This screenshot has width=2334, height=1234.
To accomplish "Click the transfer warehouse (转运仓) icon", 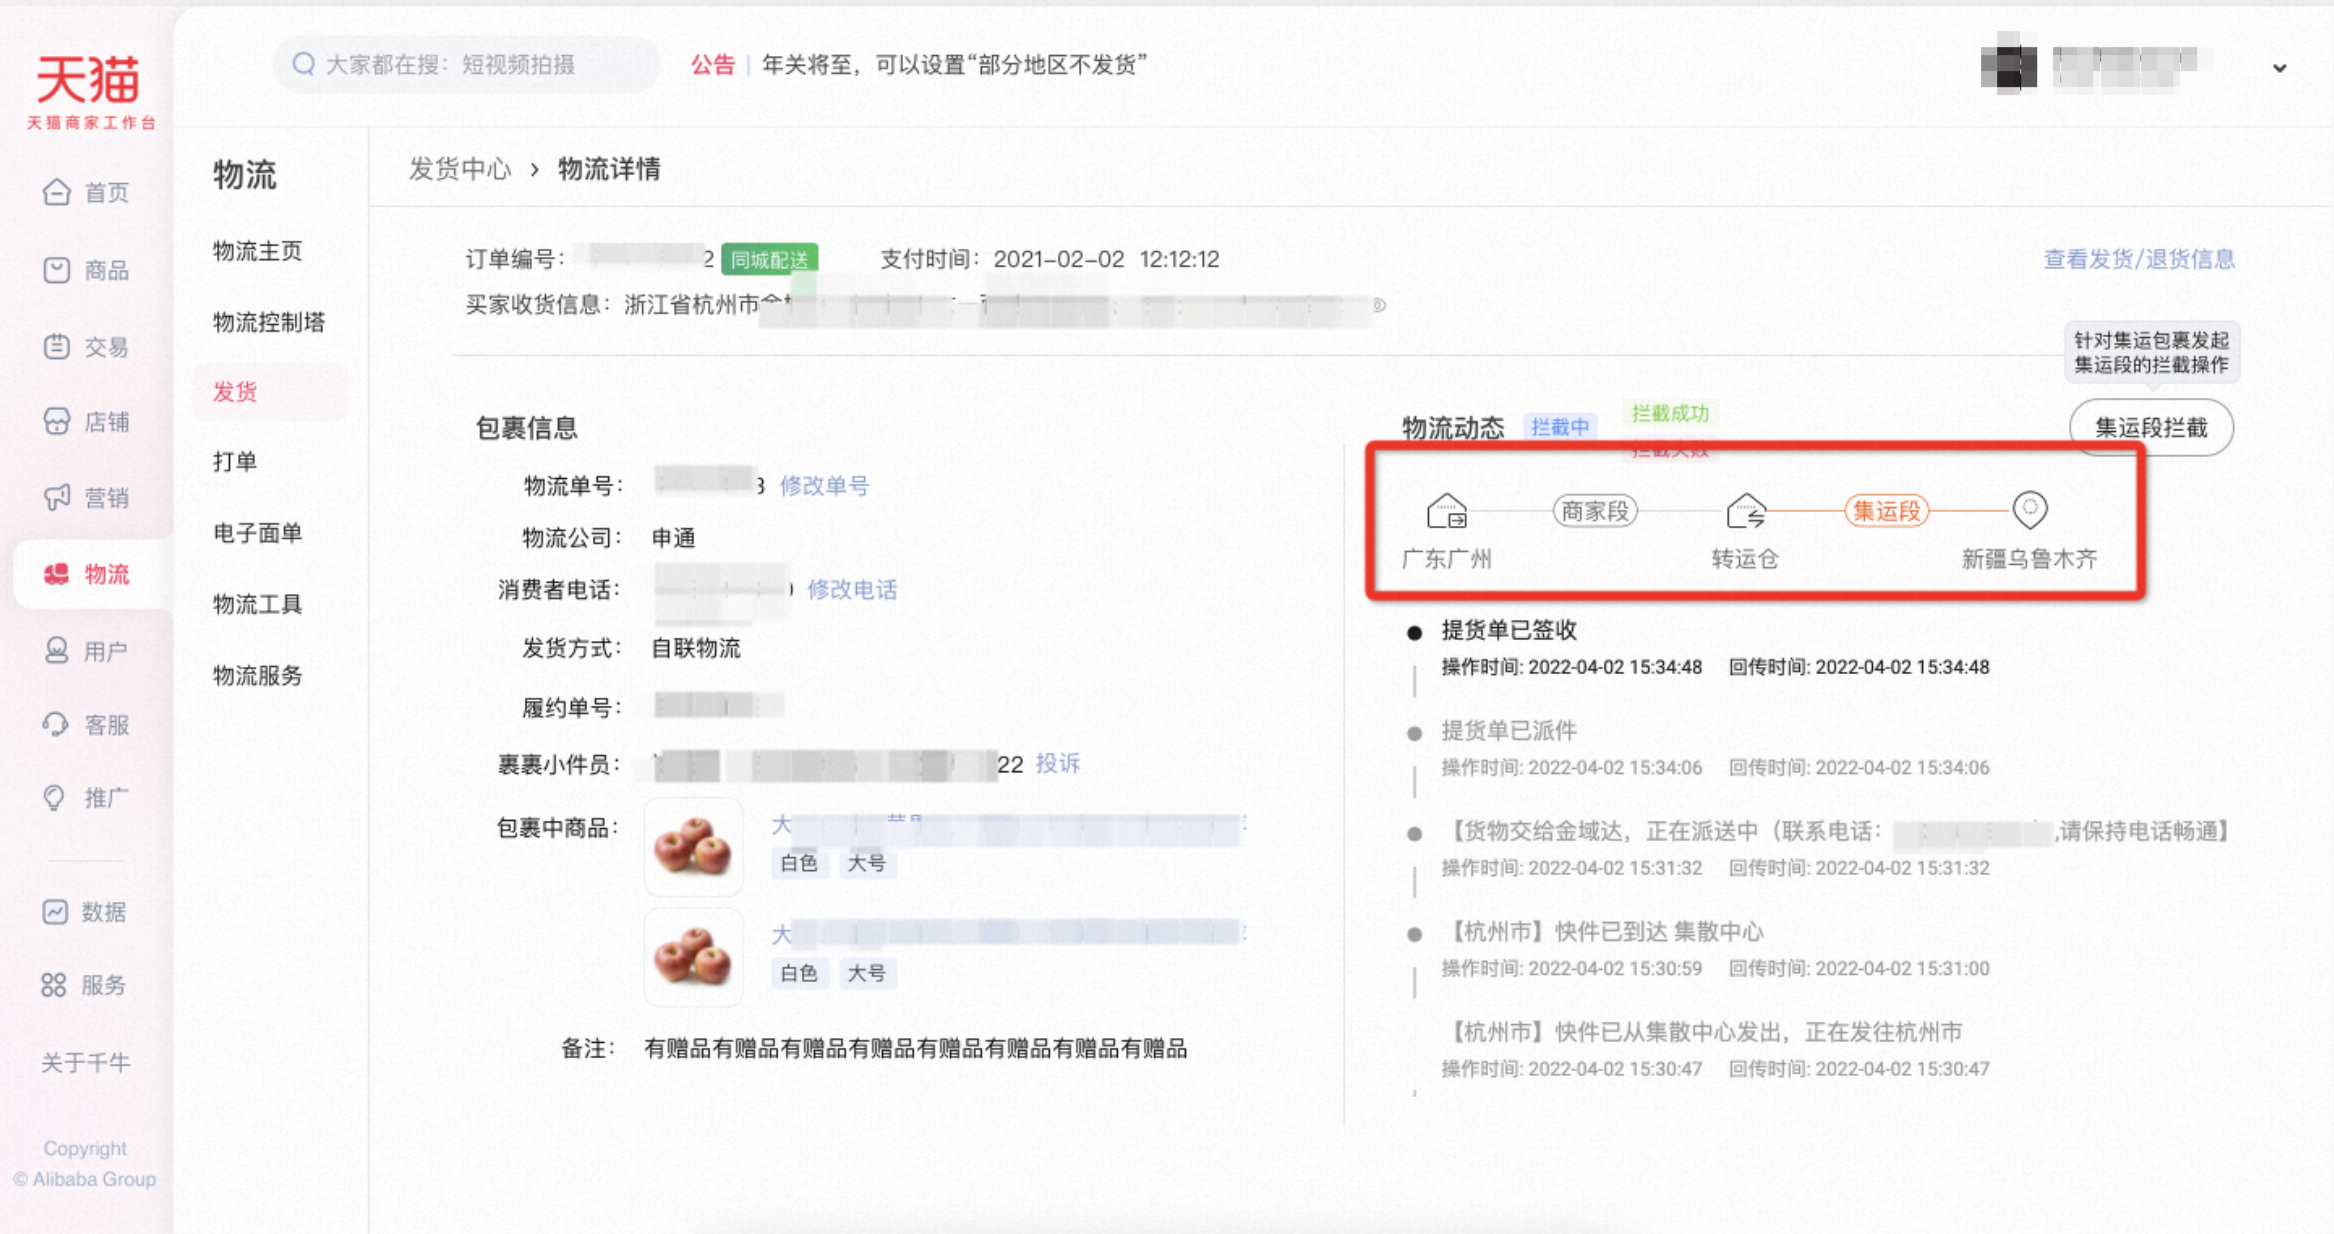I will tap(1745, 511).
